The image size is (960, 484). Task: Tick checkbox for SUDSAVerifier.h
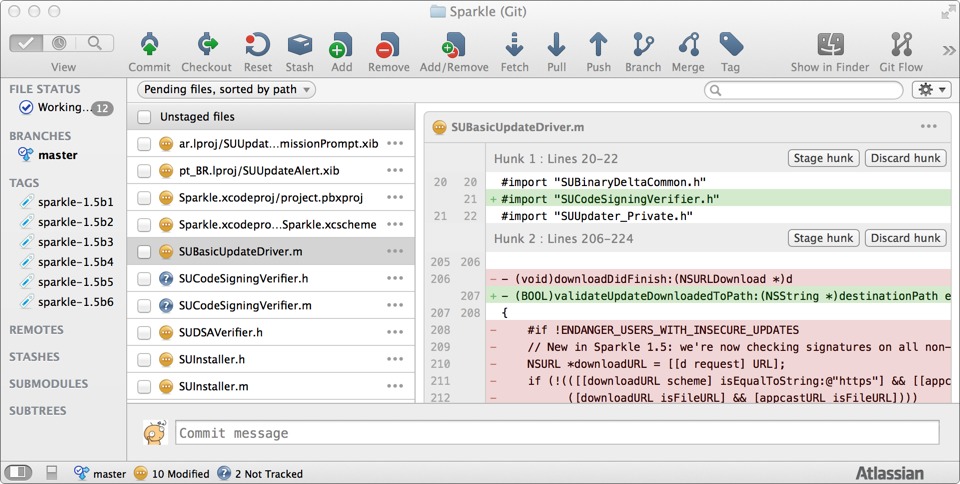tap(144, 332)
